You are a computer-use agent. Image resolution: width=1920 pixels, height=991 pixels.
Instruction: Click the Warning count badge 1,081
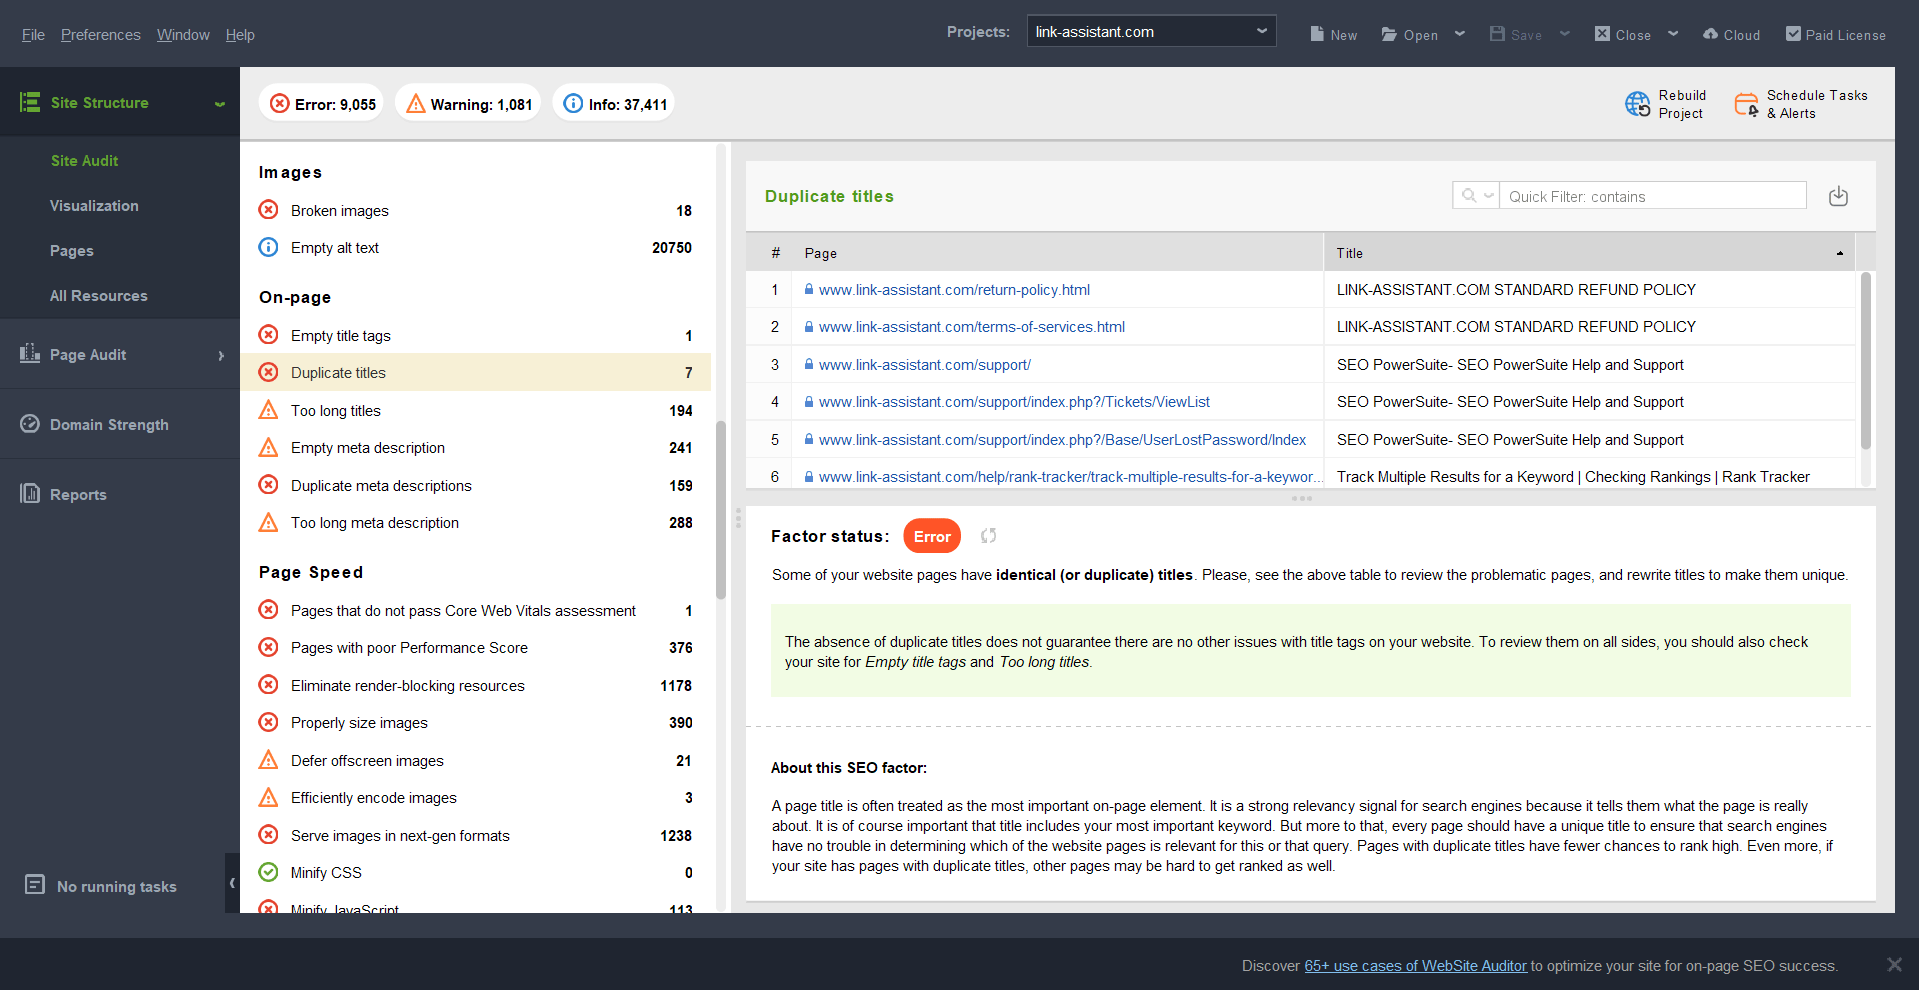[468, 104]
